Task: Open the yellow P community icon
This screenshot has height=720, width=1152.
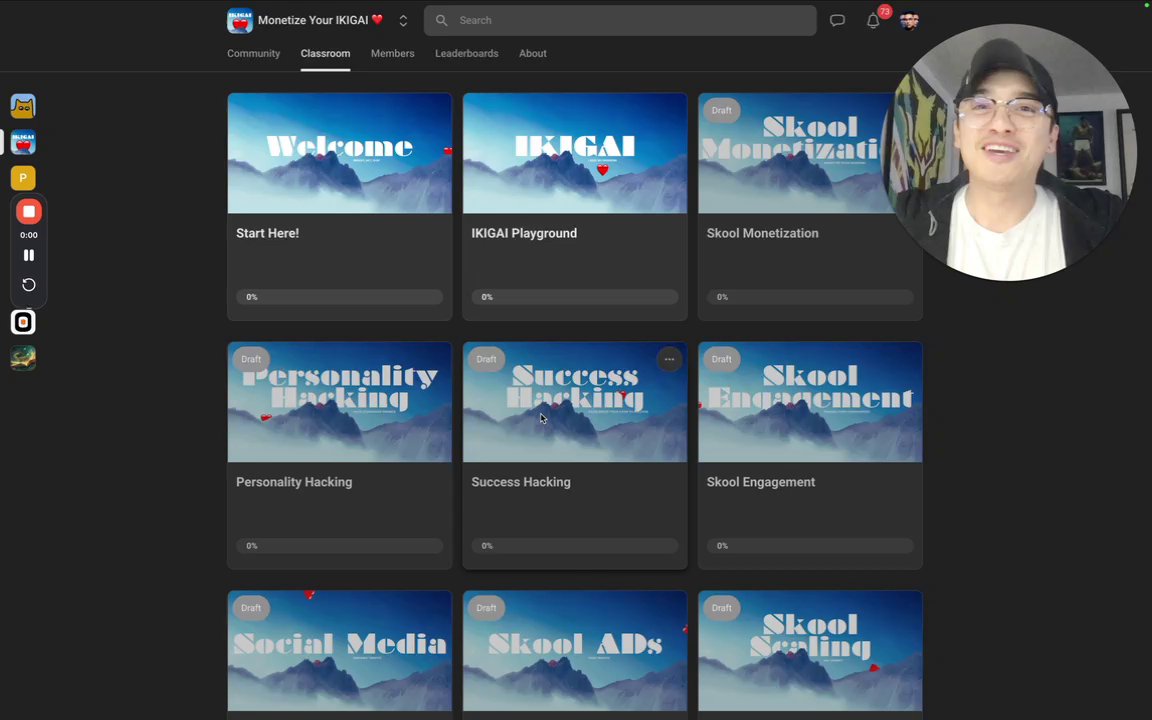Action: tap(23, 178)
